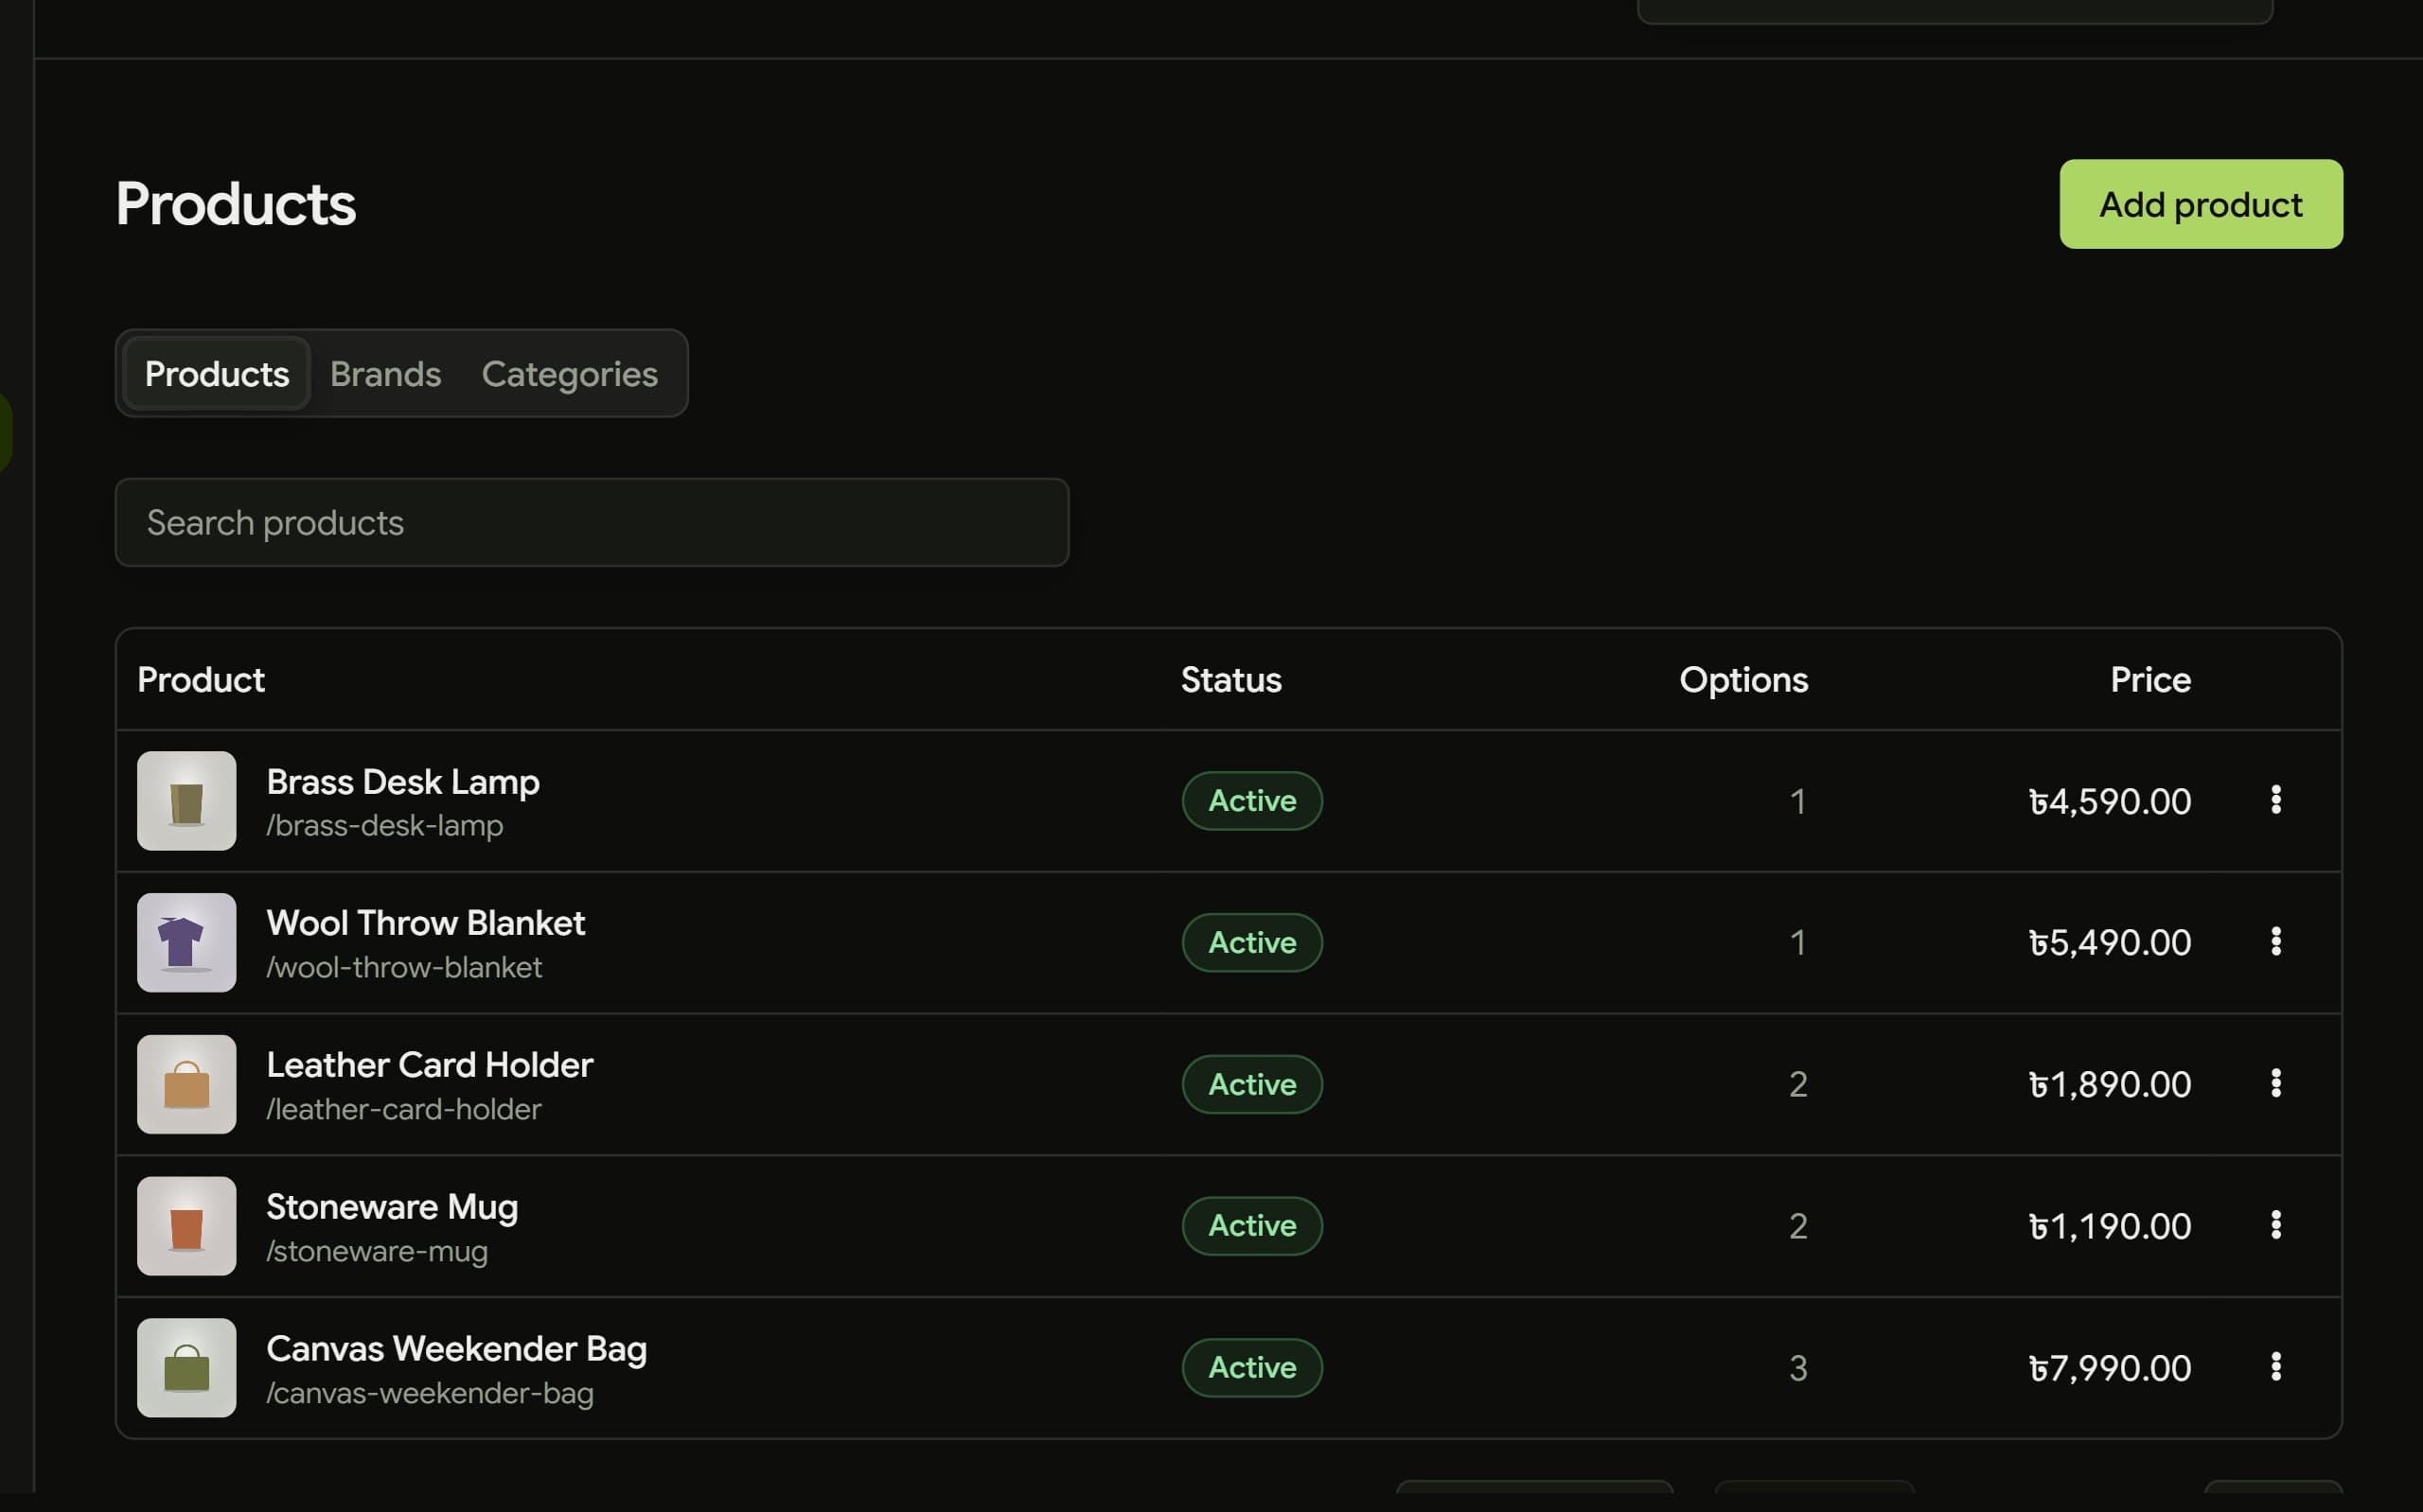Switch to the Brands tab
2423x1512 pixels.
coord(385,374)
